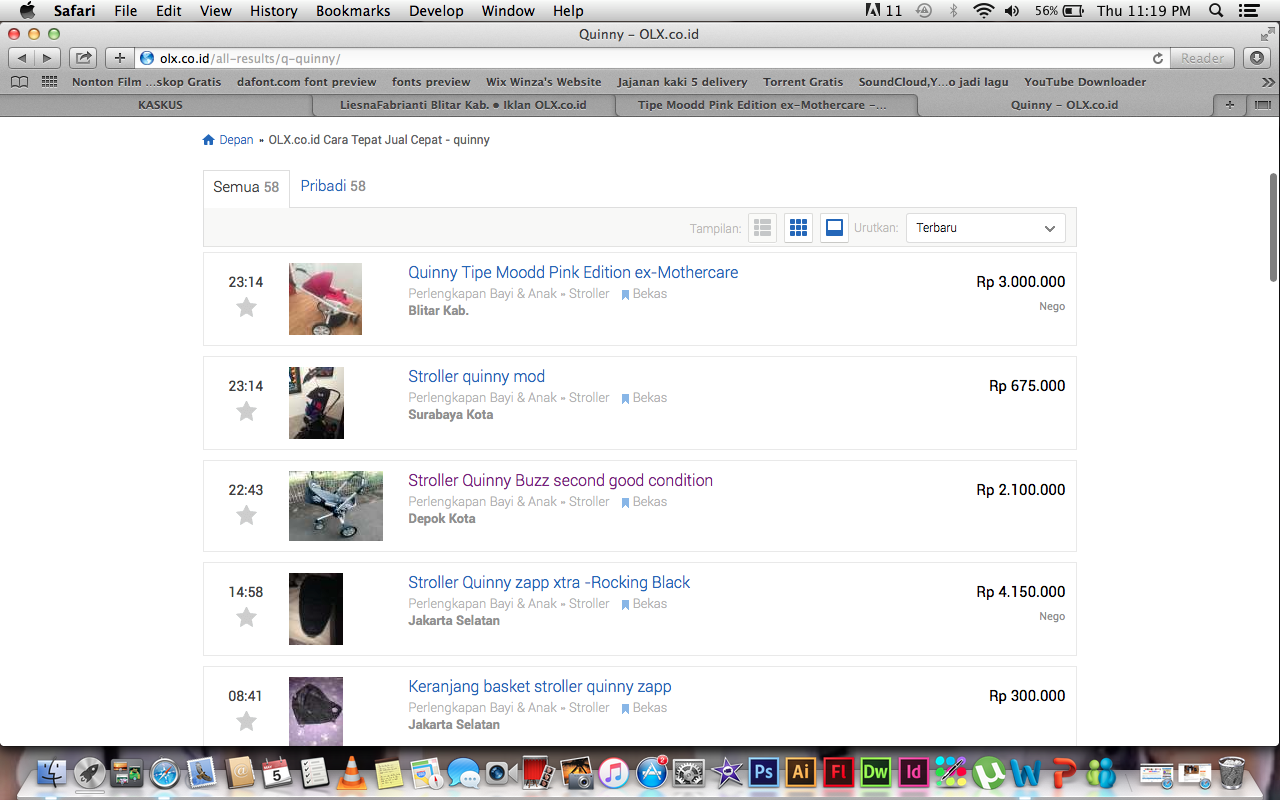
Task: Favorite the Stroller quinny mod listing star
Action: pos(246,412)
